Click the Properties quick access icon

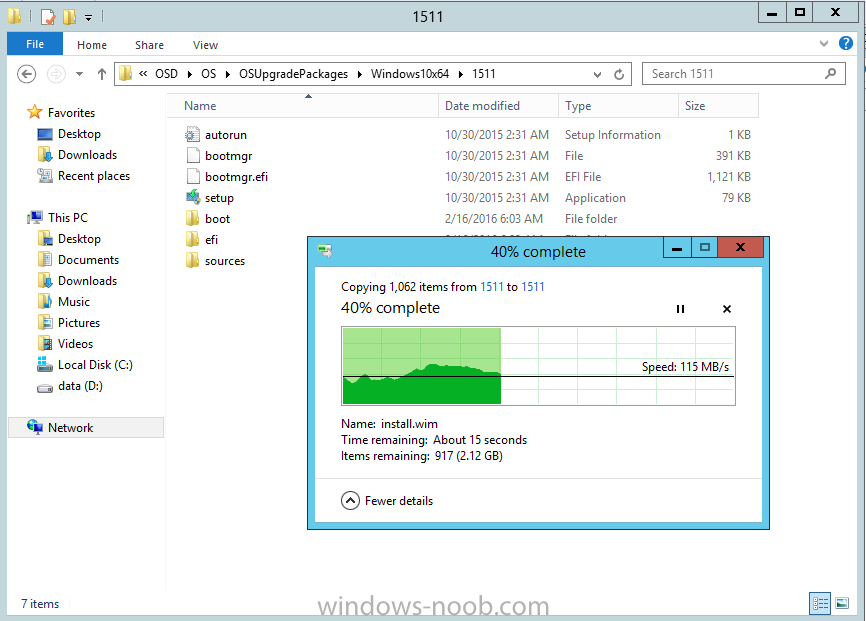coord(48,17)
